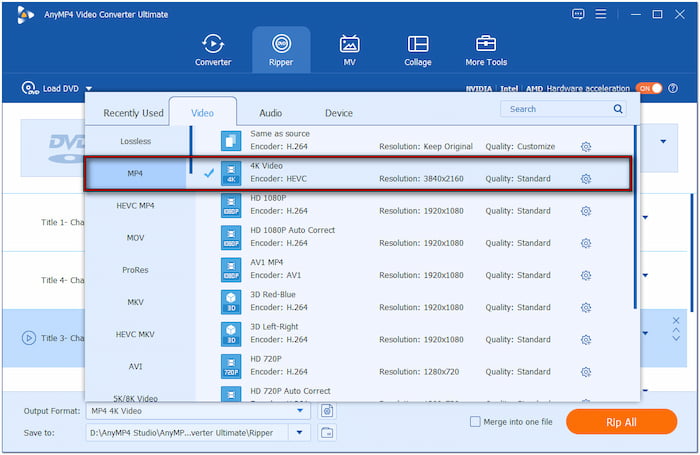Image resolution: width=700 pixels, height=455 pixels.
Task: Click the hardware acceleration help icon
Action: click(673, 88)
